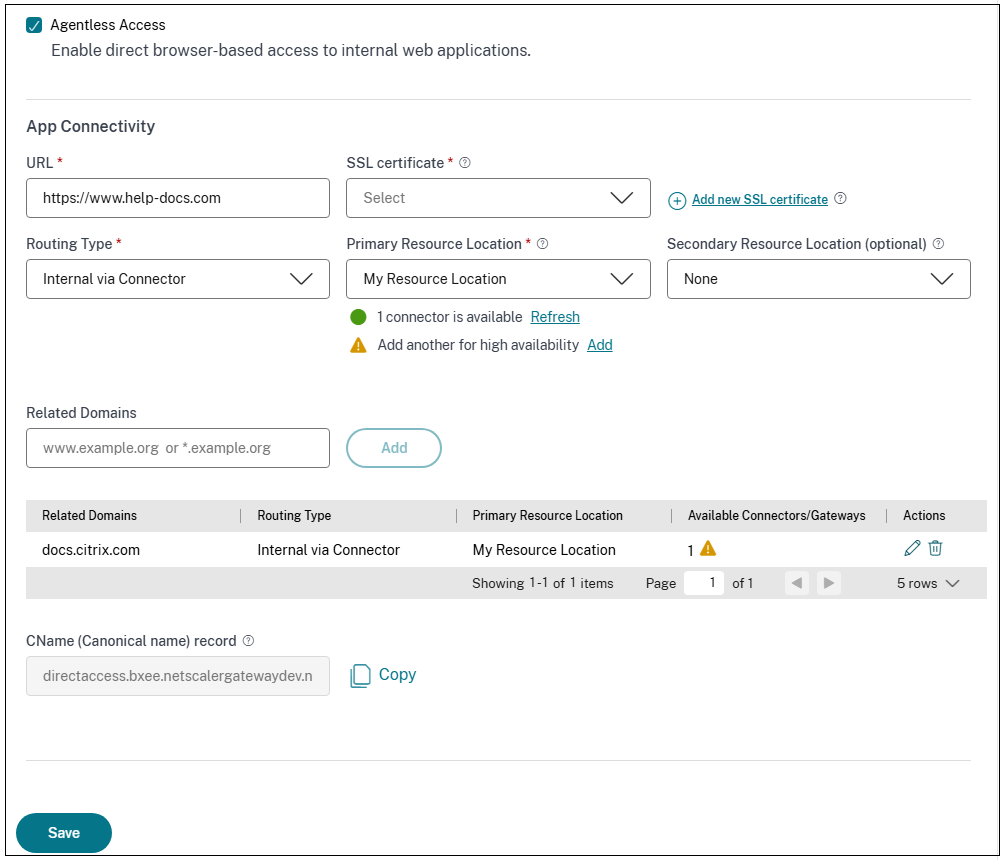Click the Primary Resource Location help icon
Viewport: 1003px width, 860px height.
[542, 243]
